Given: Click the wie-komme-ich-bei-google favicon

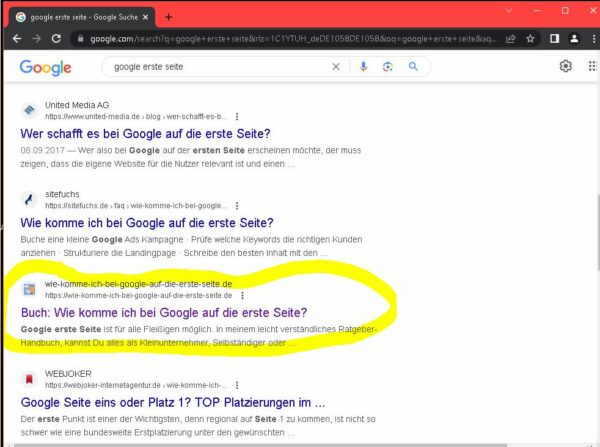Looking at the screenshot, I should (29, 289).
